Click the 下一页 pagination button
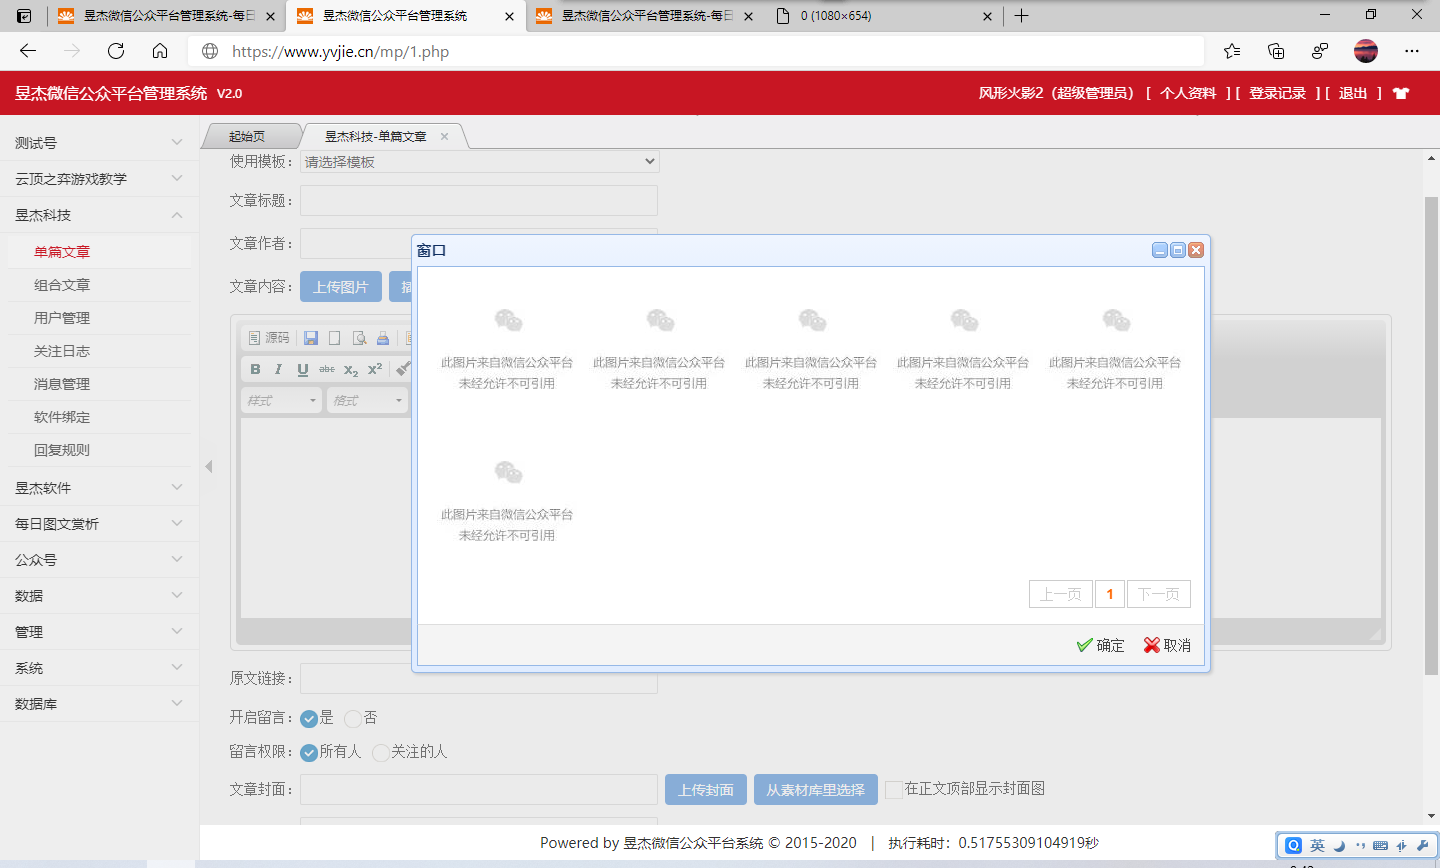This screenshot has height=868, width=1440. click(x=1159, y=594)
